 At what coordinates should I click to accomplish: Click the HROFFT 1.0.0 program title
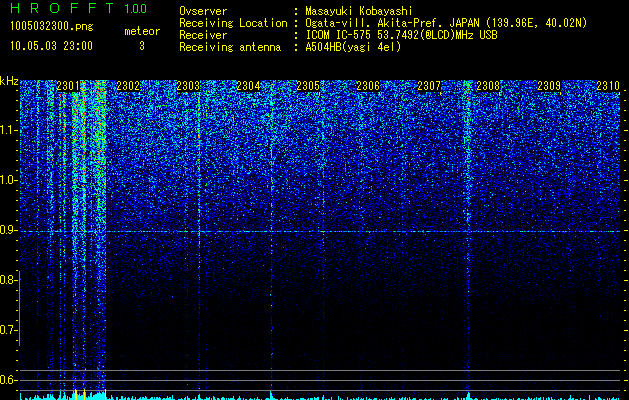(78, 8)
